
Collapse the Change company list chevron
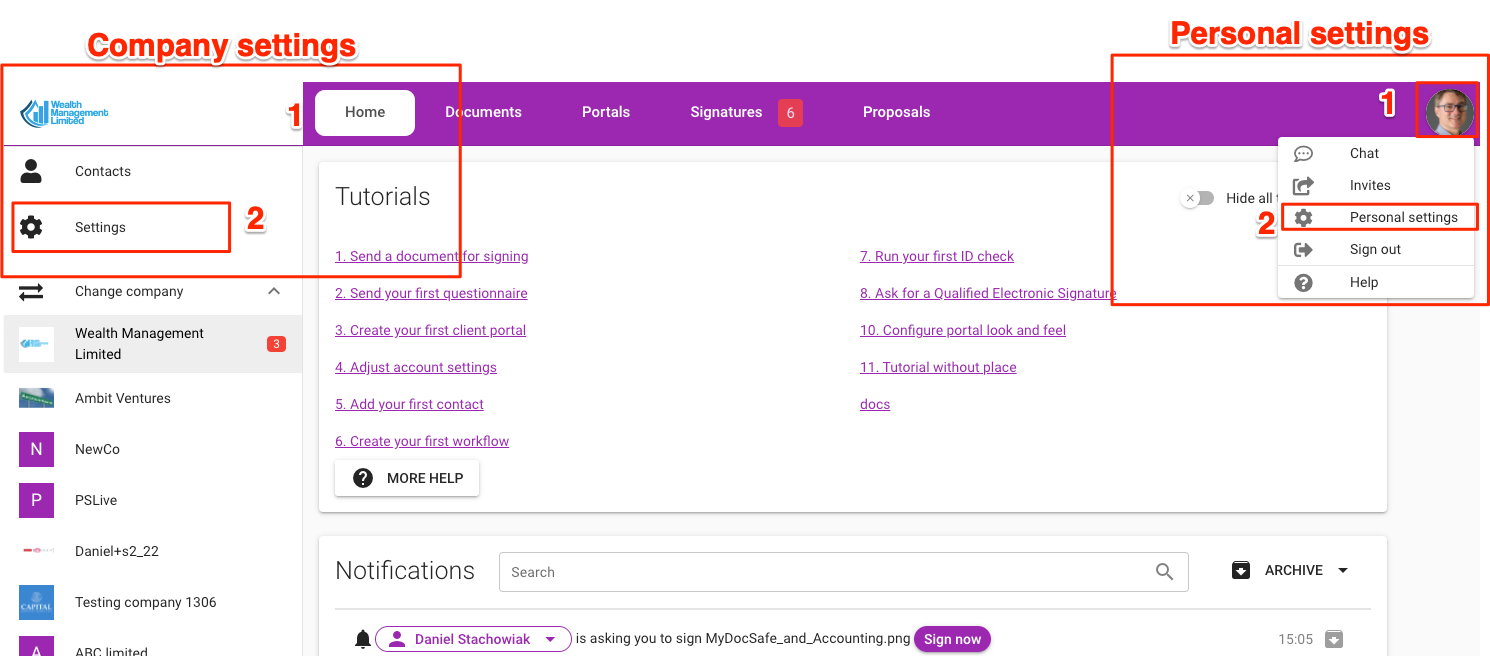(273, 291)
